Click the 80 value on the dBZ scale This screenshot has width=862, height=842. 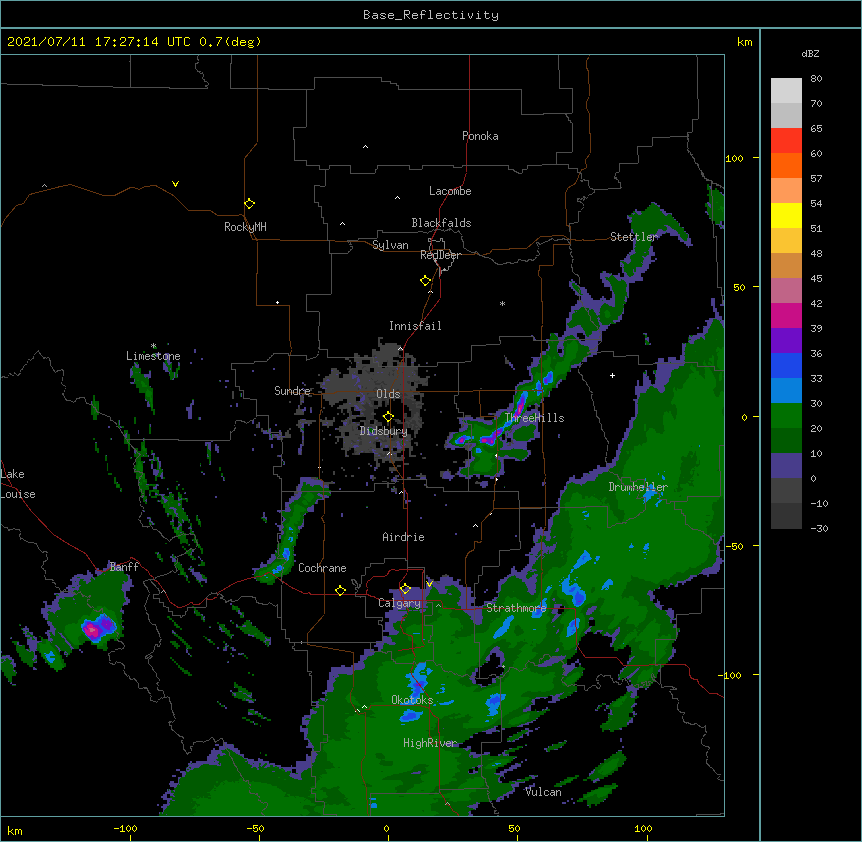point(816,79)
